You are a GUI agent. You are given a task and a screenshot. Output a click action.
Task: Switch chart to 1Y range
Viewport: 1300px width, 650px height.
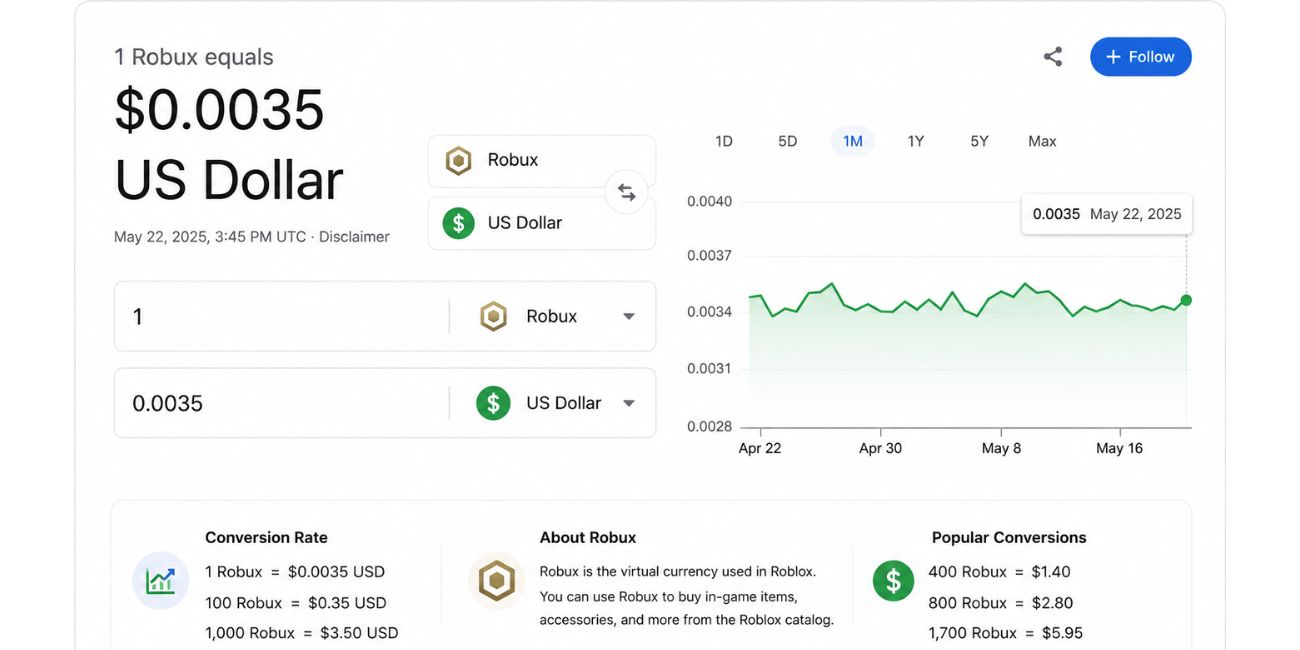click(916, 141)
